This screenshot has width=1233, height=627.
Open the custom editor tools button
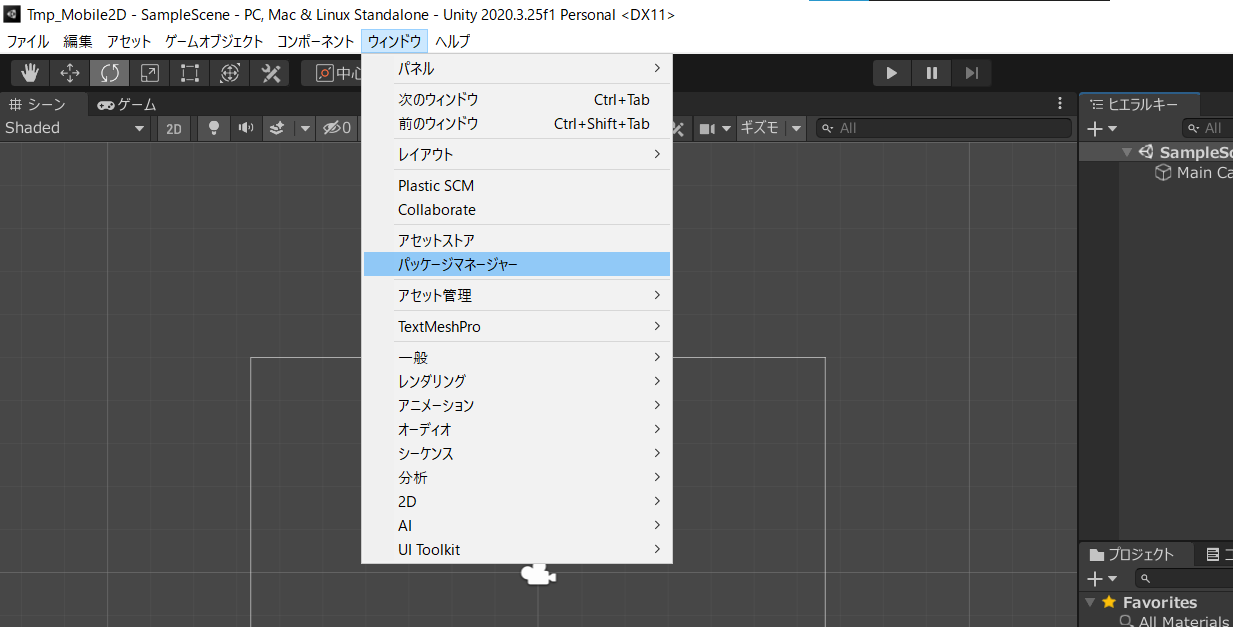(270, 73)
